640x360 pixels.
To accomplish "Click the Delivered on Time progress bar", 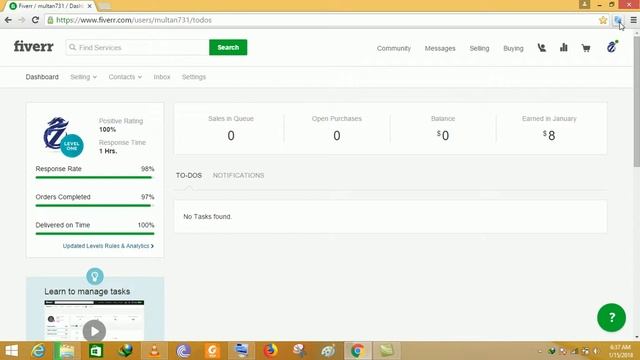I will point(95,233).
